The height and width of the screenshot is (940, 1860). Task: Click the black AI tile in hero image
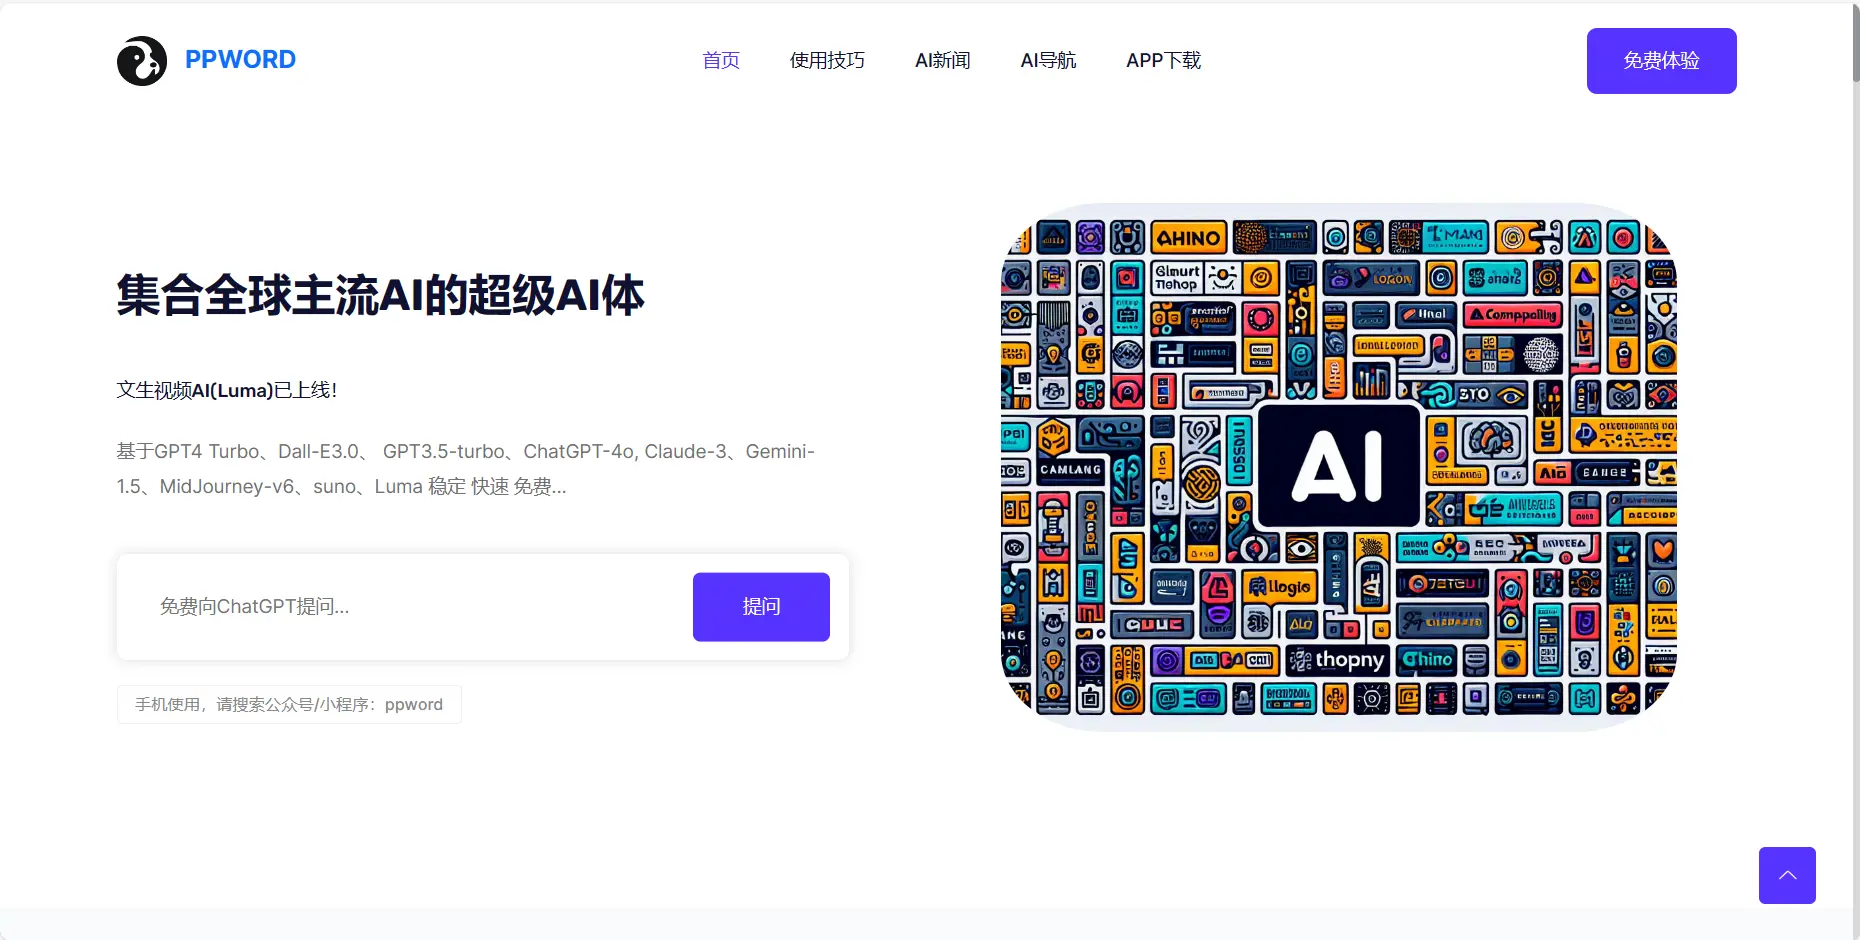coord(1338,466)
